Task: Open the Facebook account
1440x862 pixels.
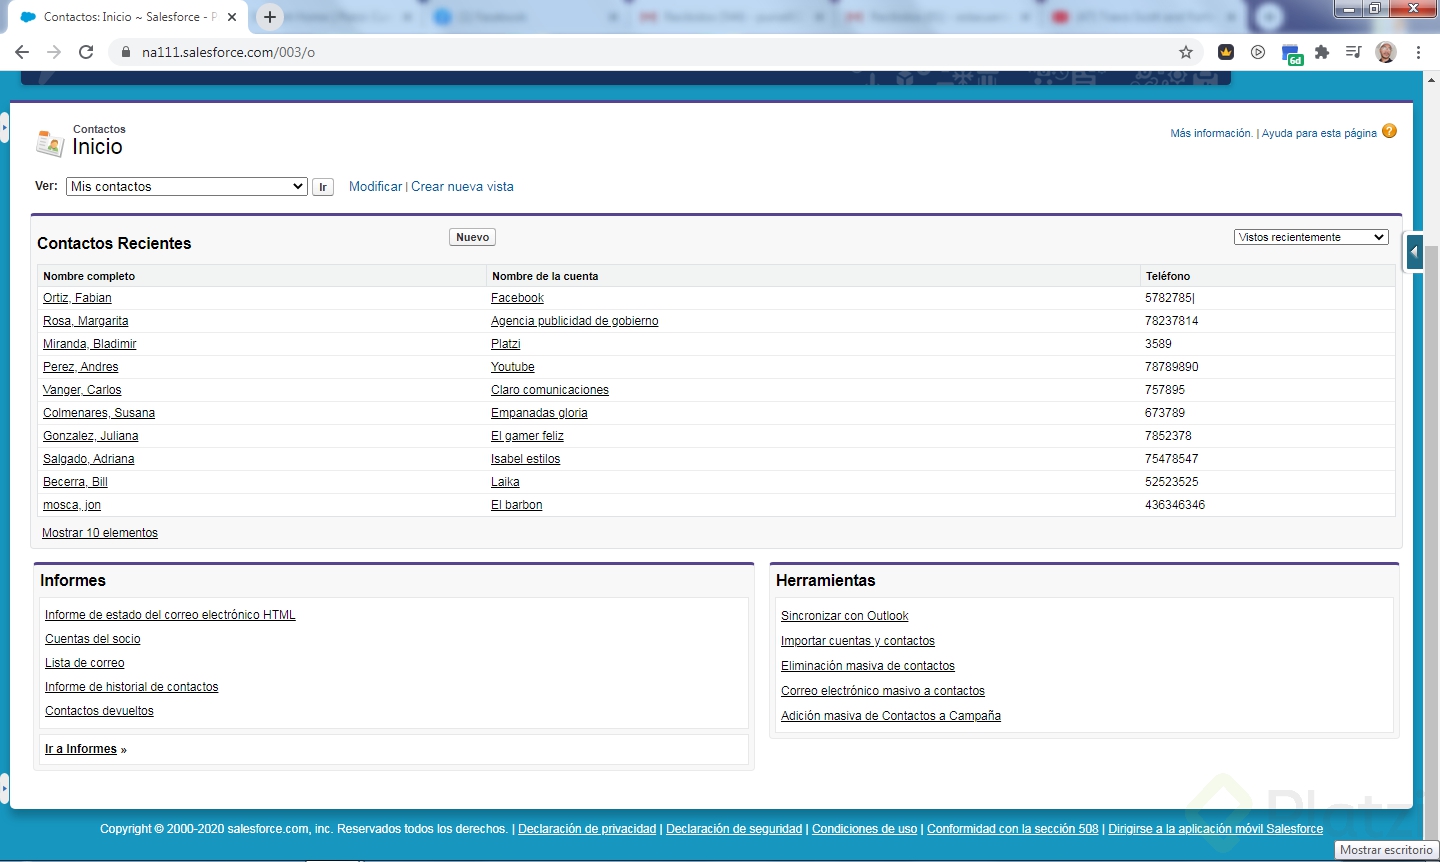Action: 517,298
